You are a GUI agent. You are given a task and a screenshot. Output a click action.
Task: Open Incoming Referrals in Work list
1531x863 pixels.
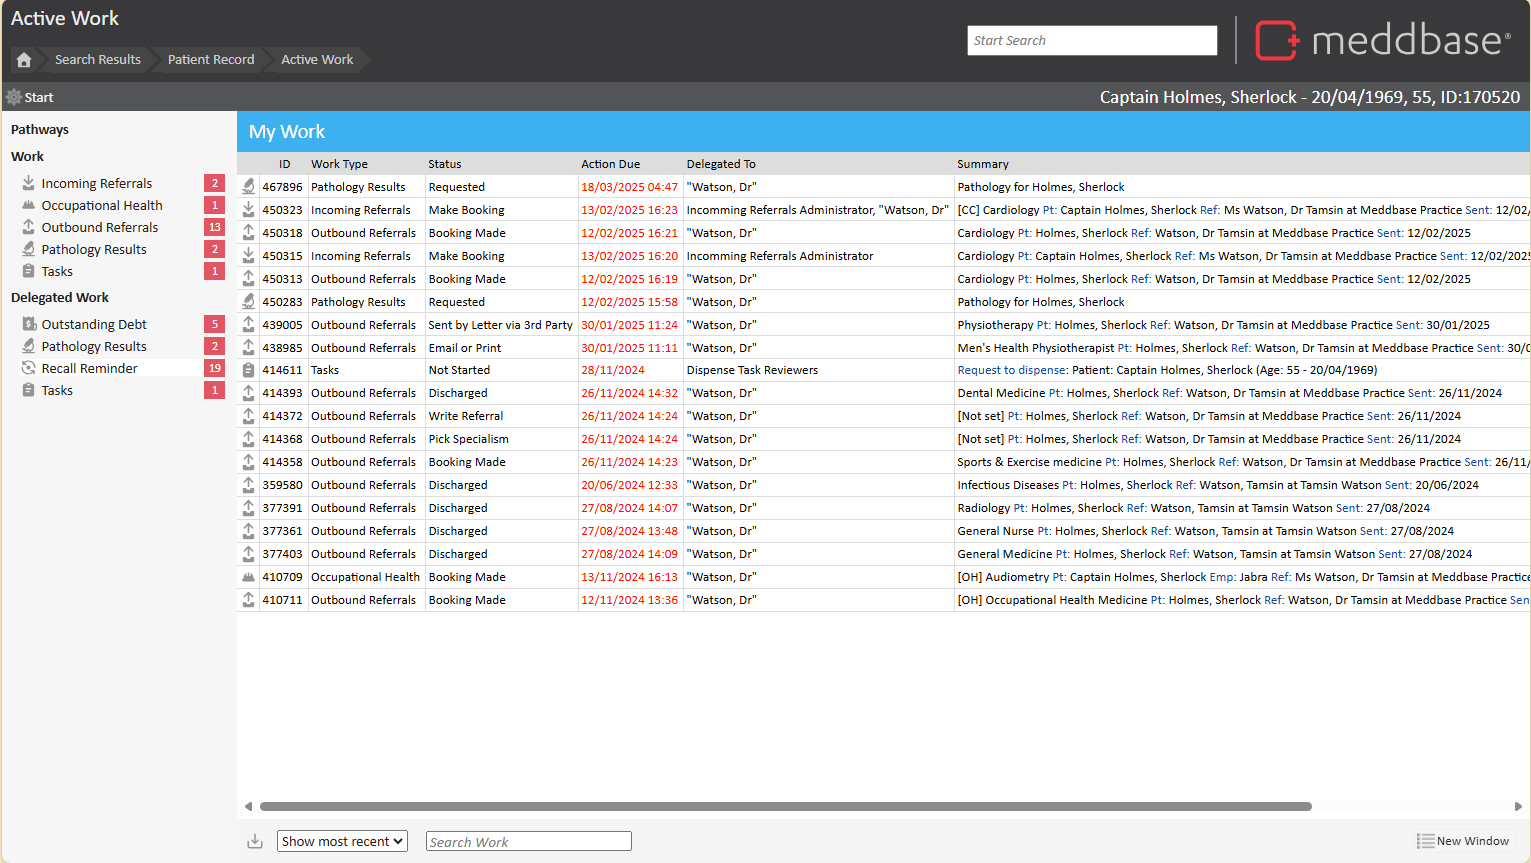[x=96, y=184]
